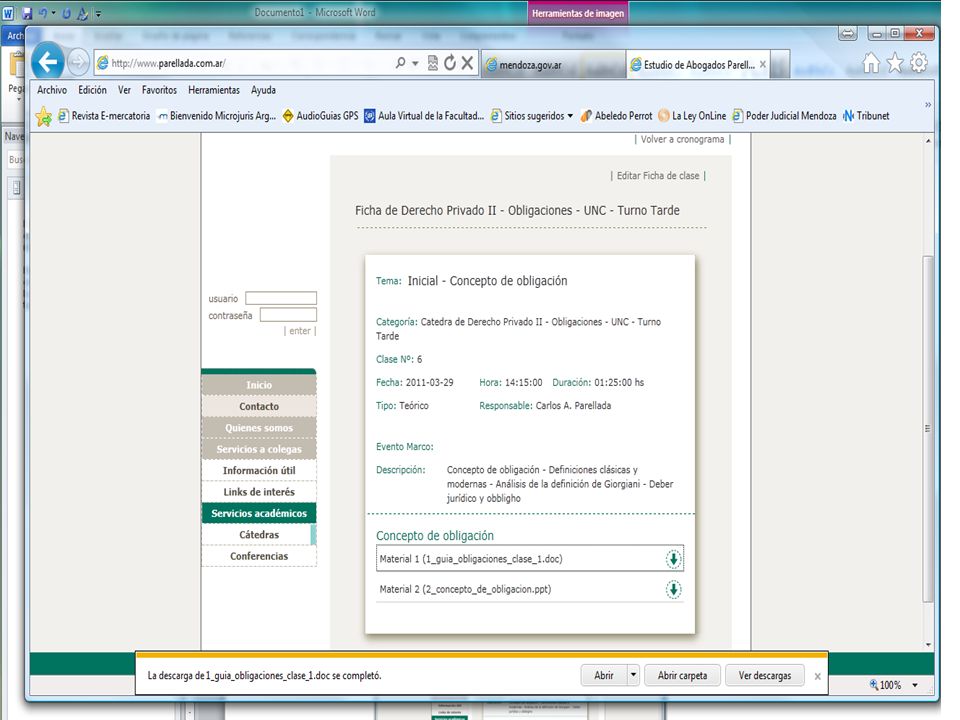The image size is (960, 720).
Task: Click the search magnifier in address bar
Action: pos(400,62)
